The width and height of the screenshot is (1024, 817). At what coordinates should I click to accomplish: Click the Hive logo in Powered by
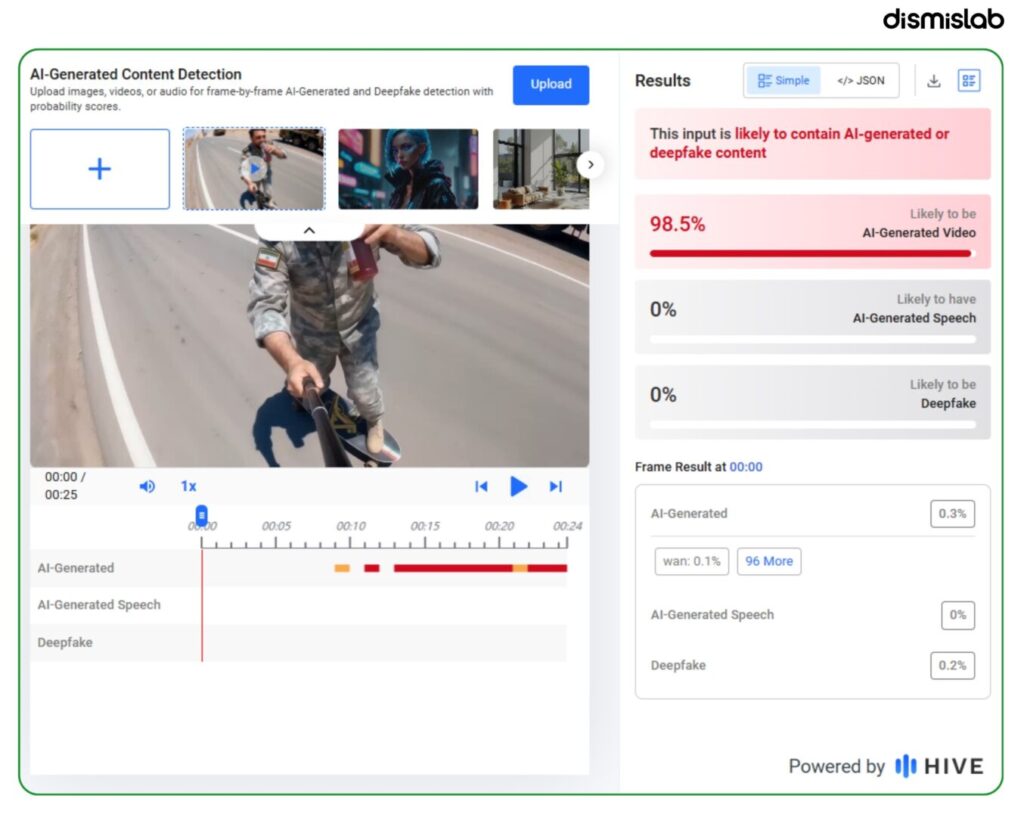pos(939,765)
